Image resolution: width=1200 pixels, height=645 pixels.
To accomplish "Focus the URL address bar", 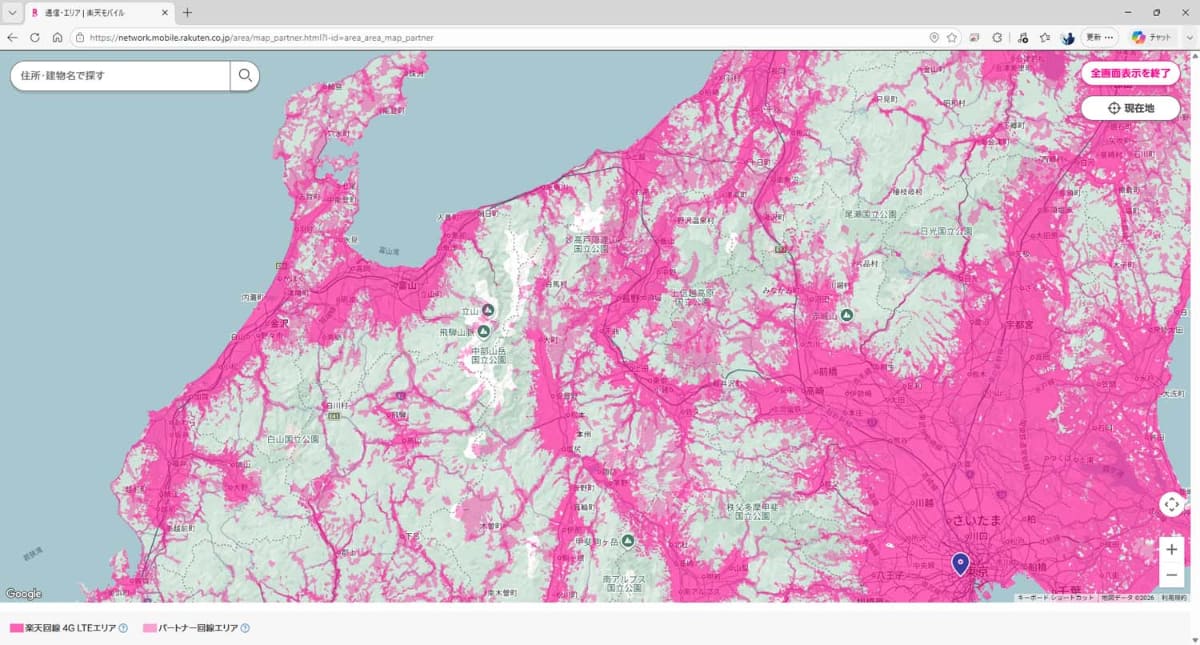I will click(500, 37).
